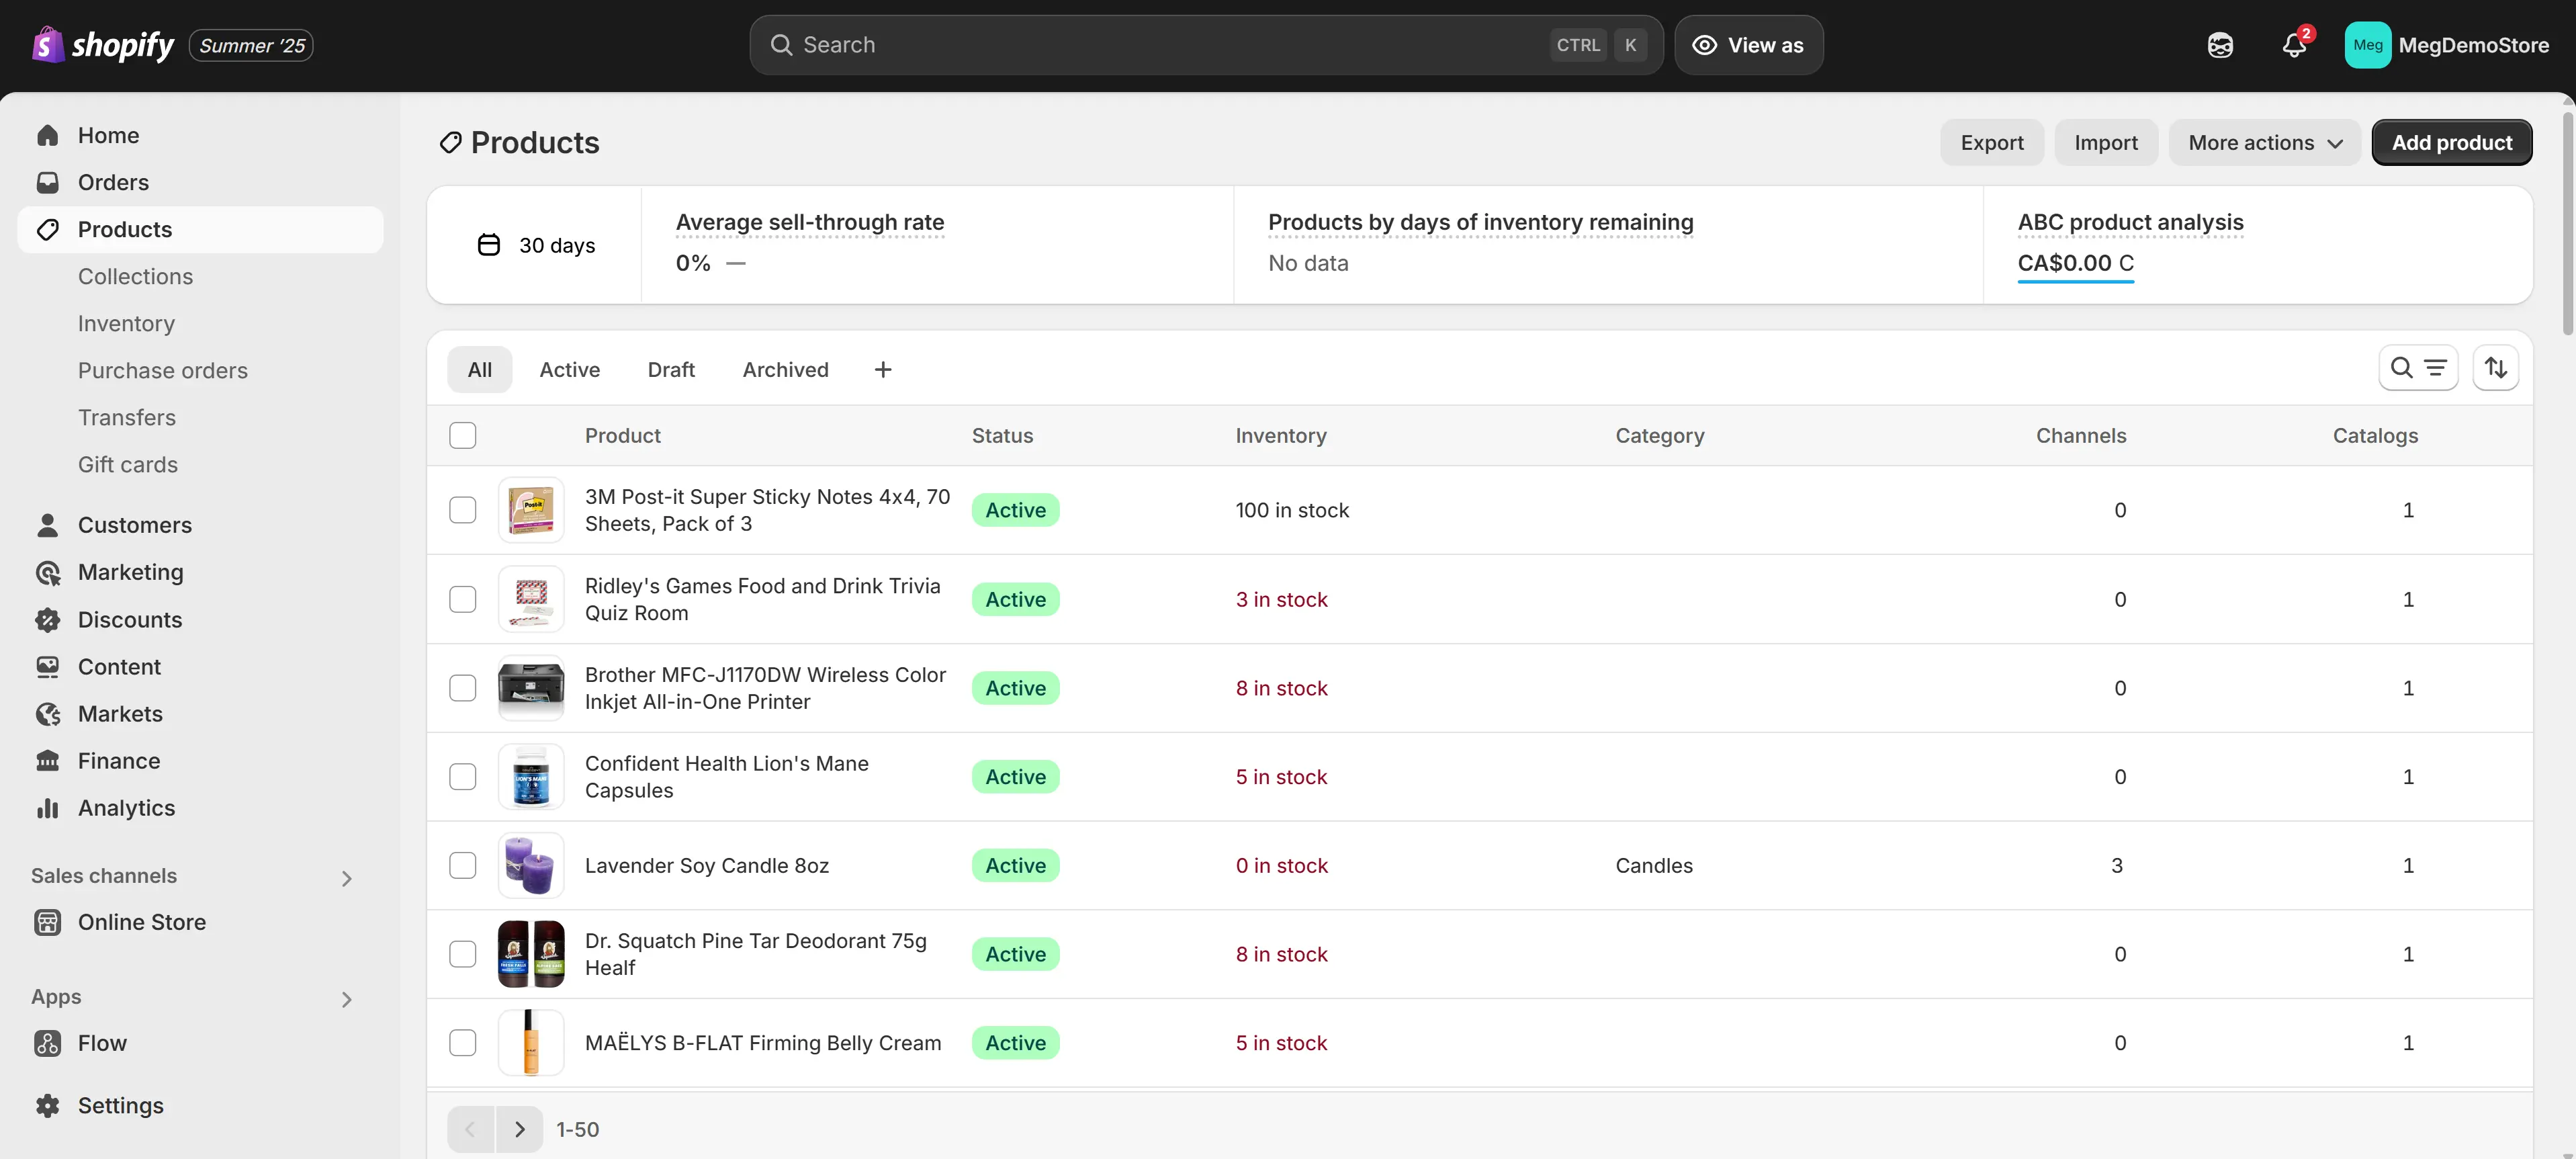This screenshot has height=1159, width=2576.
Task: Click the search and filter icon
Action: pyautogui.click(x=2418, y=368)
